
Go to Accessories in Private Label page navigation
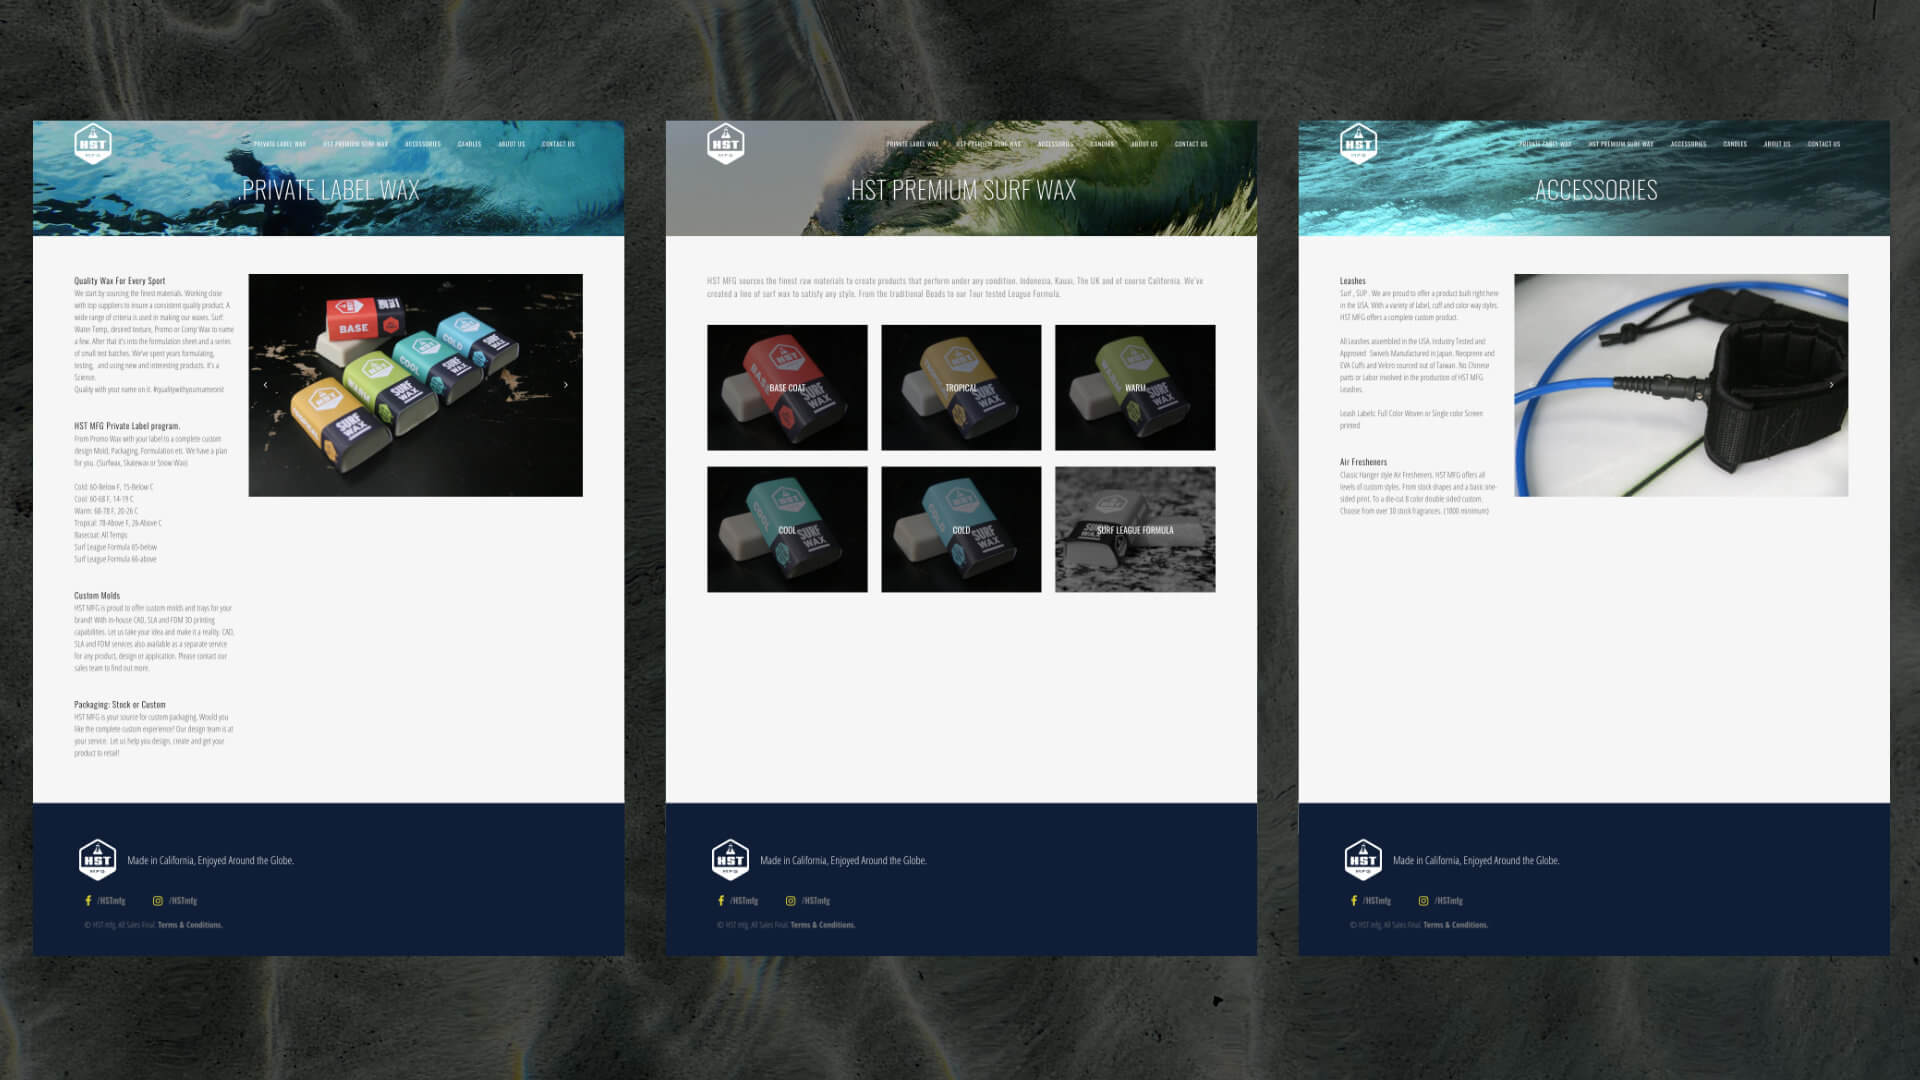pyautogui.click(x=423, y=144)
